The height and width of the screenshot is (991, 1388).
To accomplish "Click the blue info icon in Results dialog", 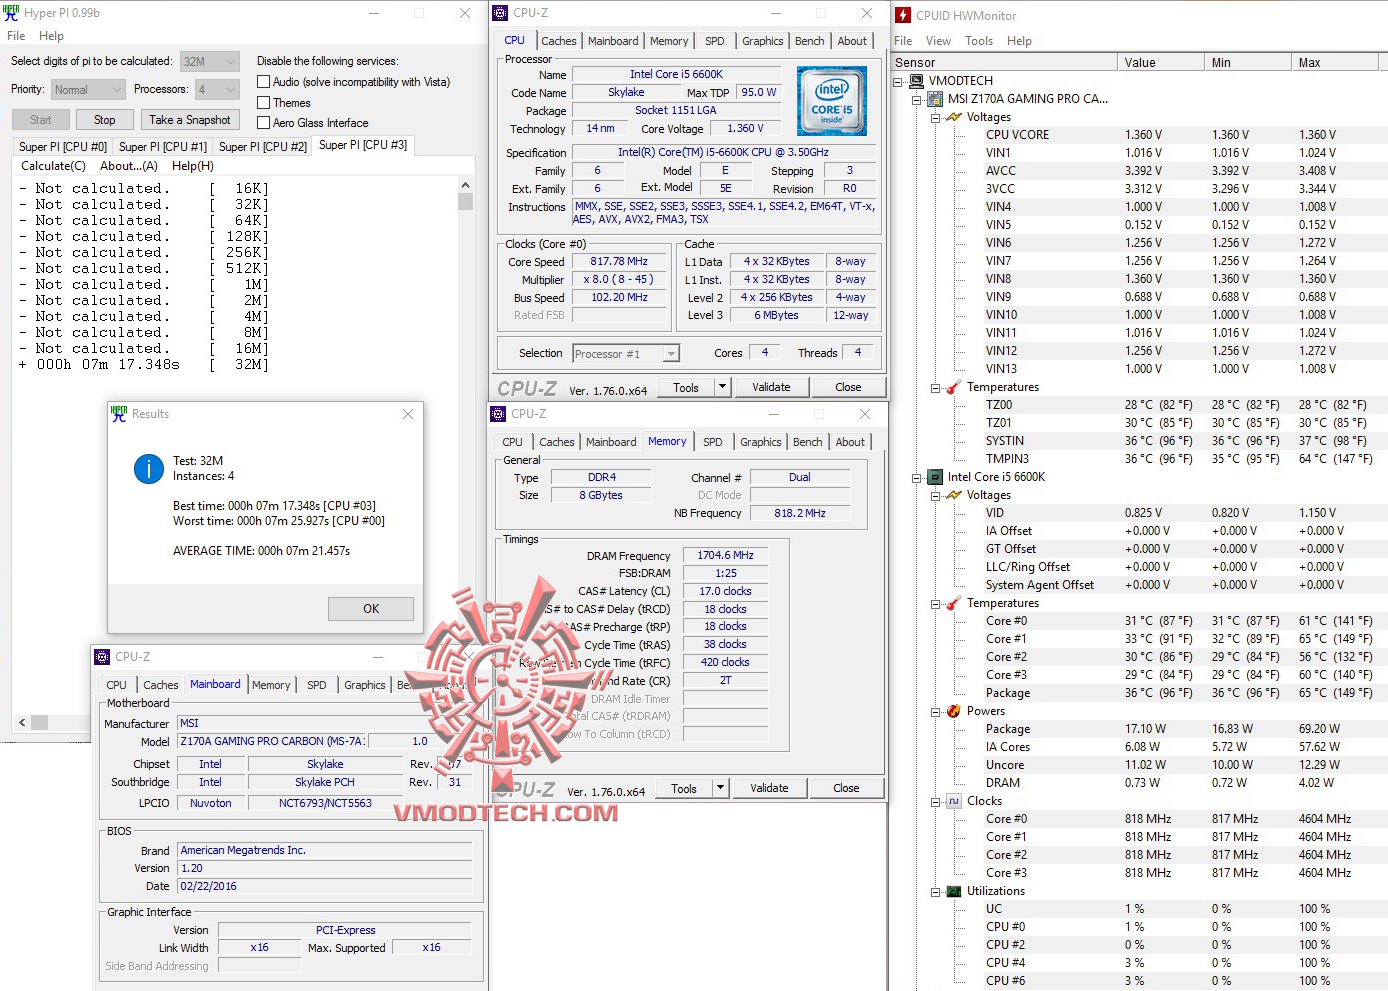I will tap(149, 468).
